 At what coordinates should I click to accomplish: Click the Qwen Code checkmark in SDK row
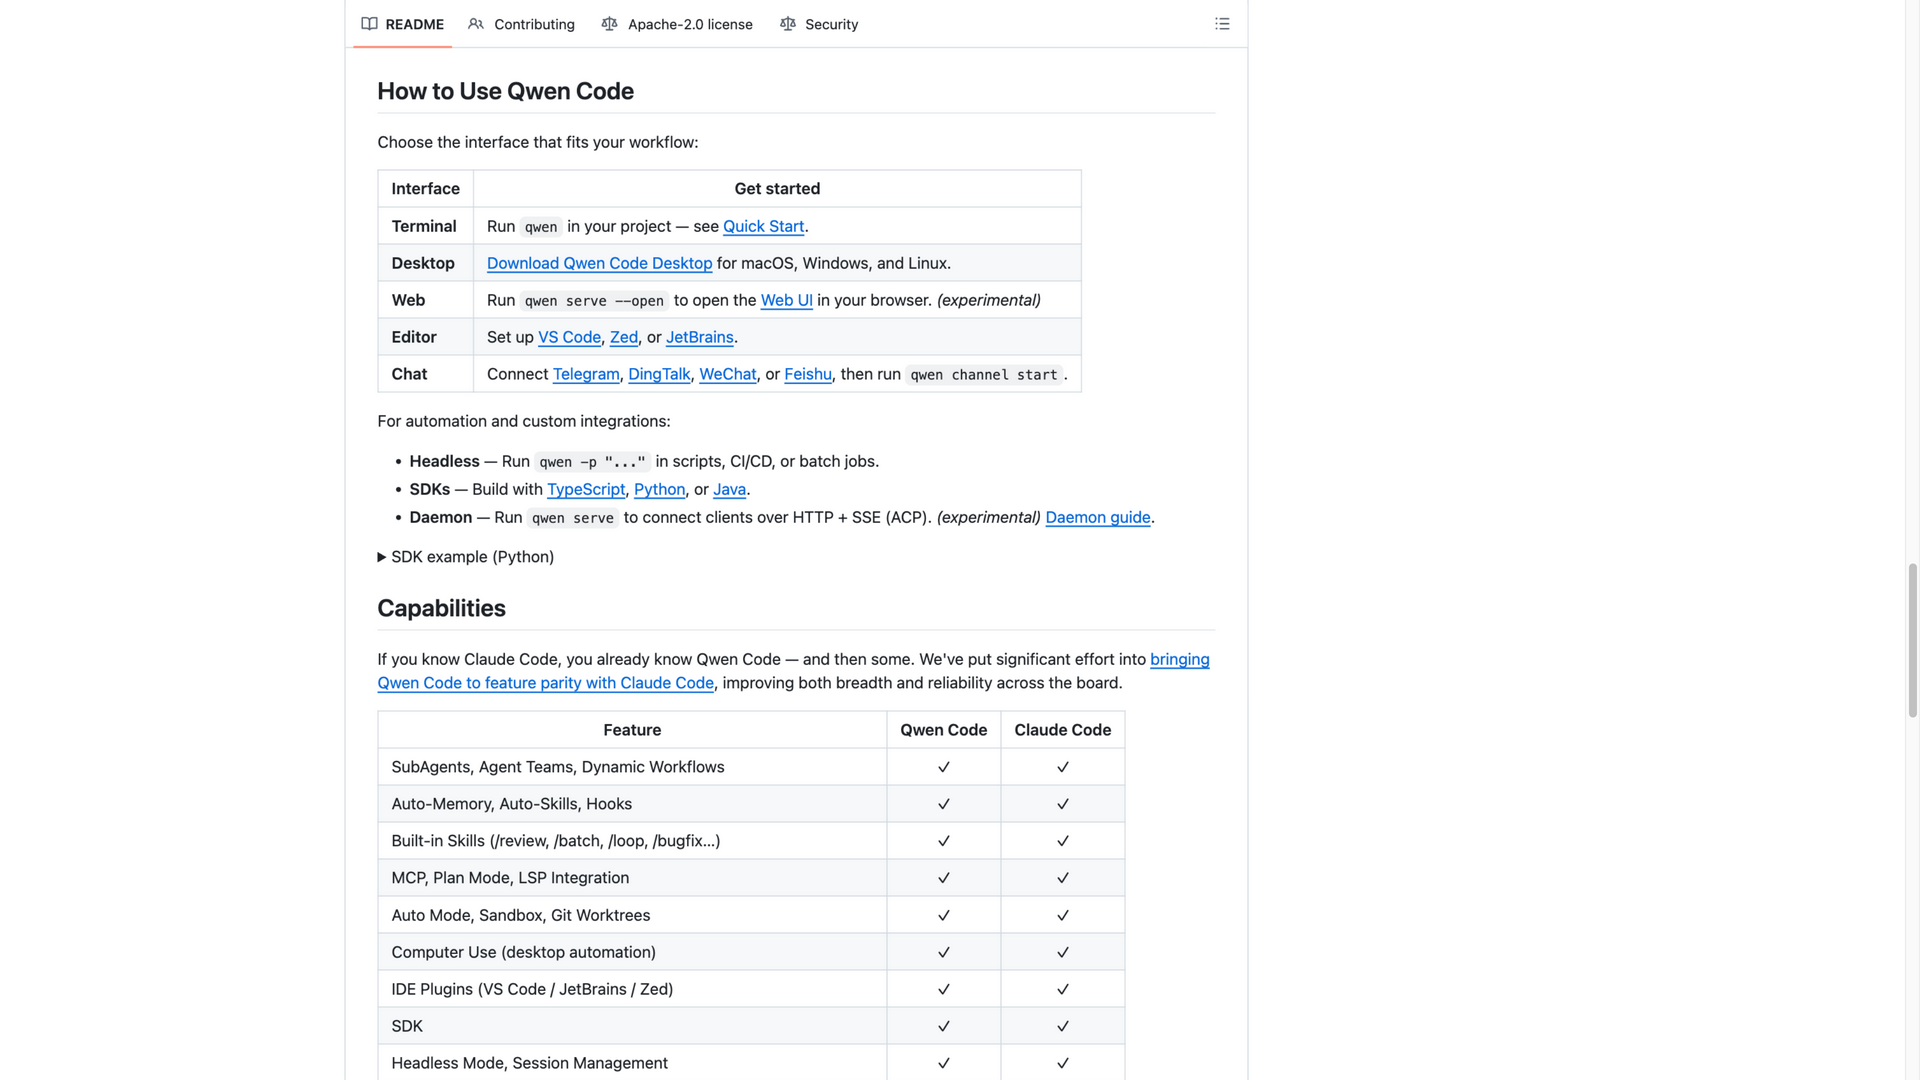(943, 1026)
